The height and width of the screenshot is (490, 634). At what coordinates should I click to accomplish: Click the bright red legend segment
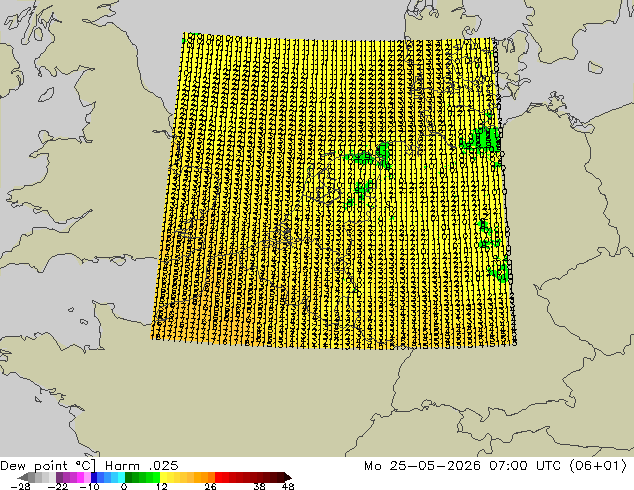click(218, 477)
